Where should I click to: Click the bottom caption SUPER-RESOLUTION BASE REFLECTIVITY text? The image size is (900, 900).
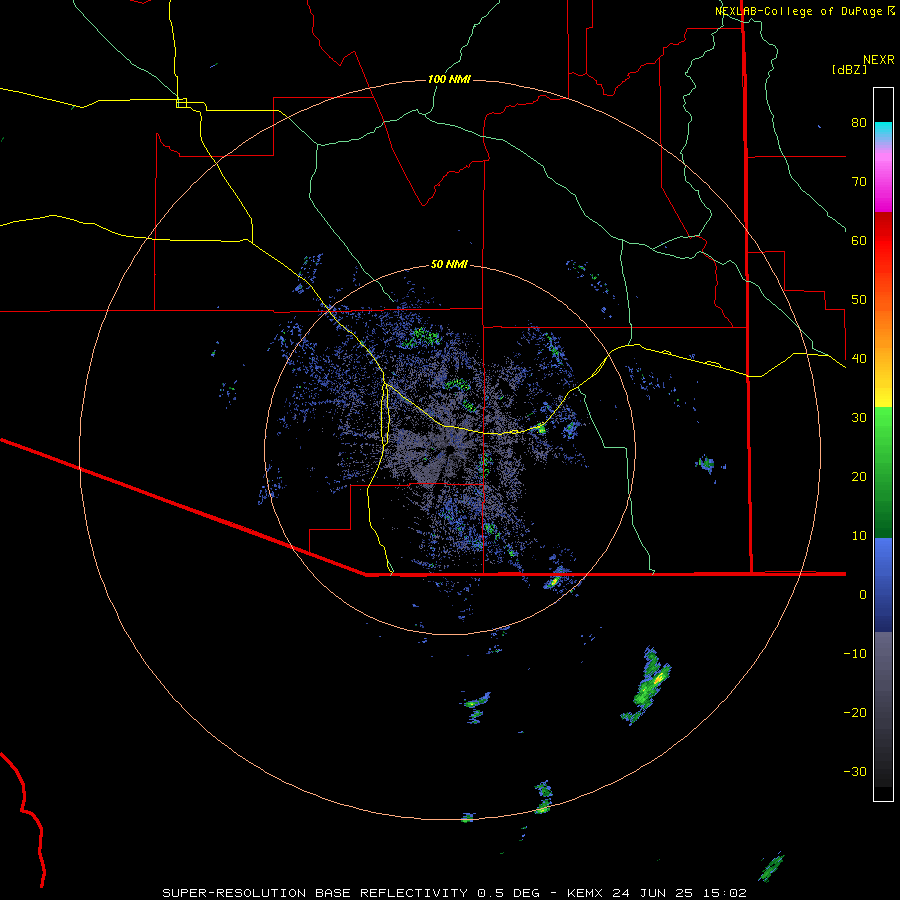pos(315,893)
